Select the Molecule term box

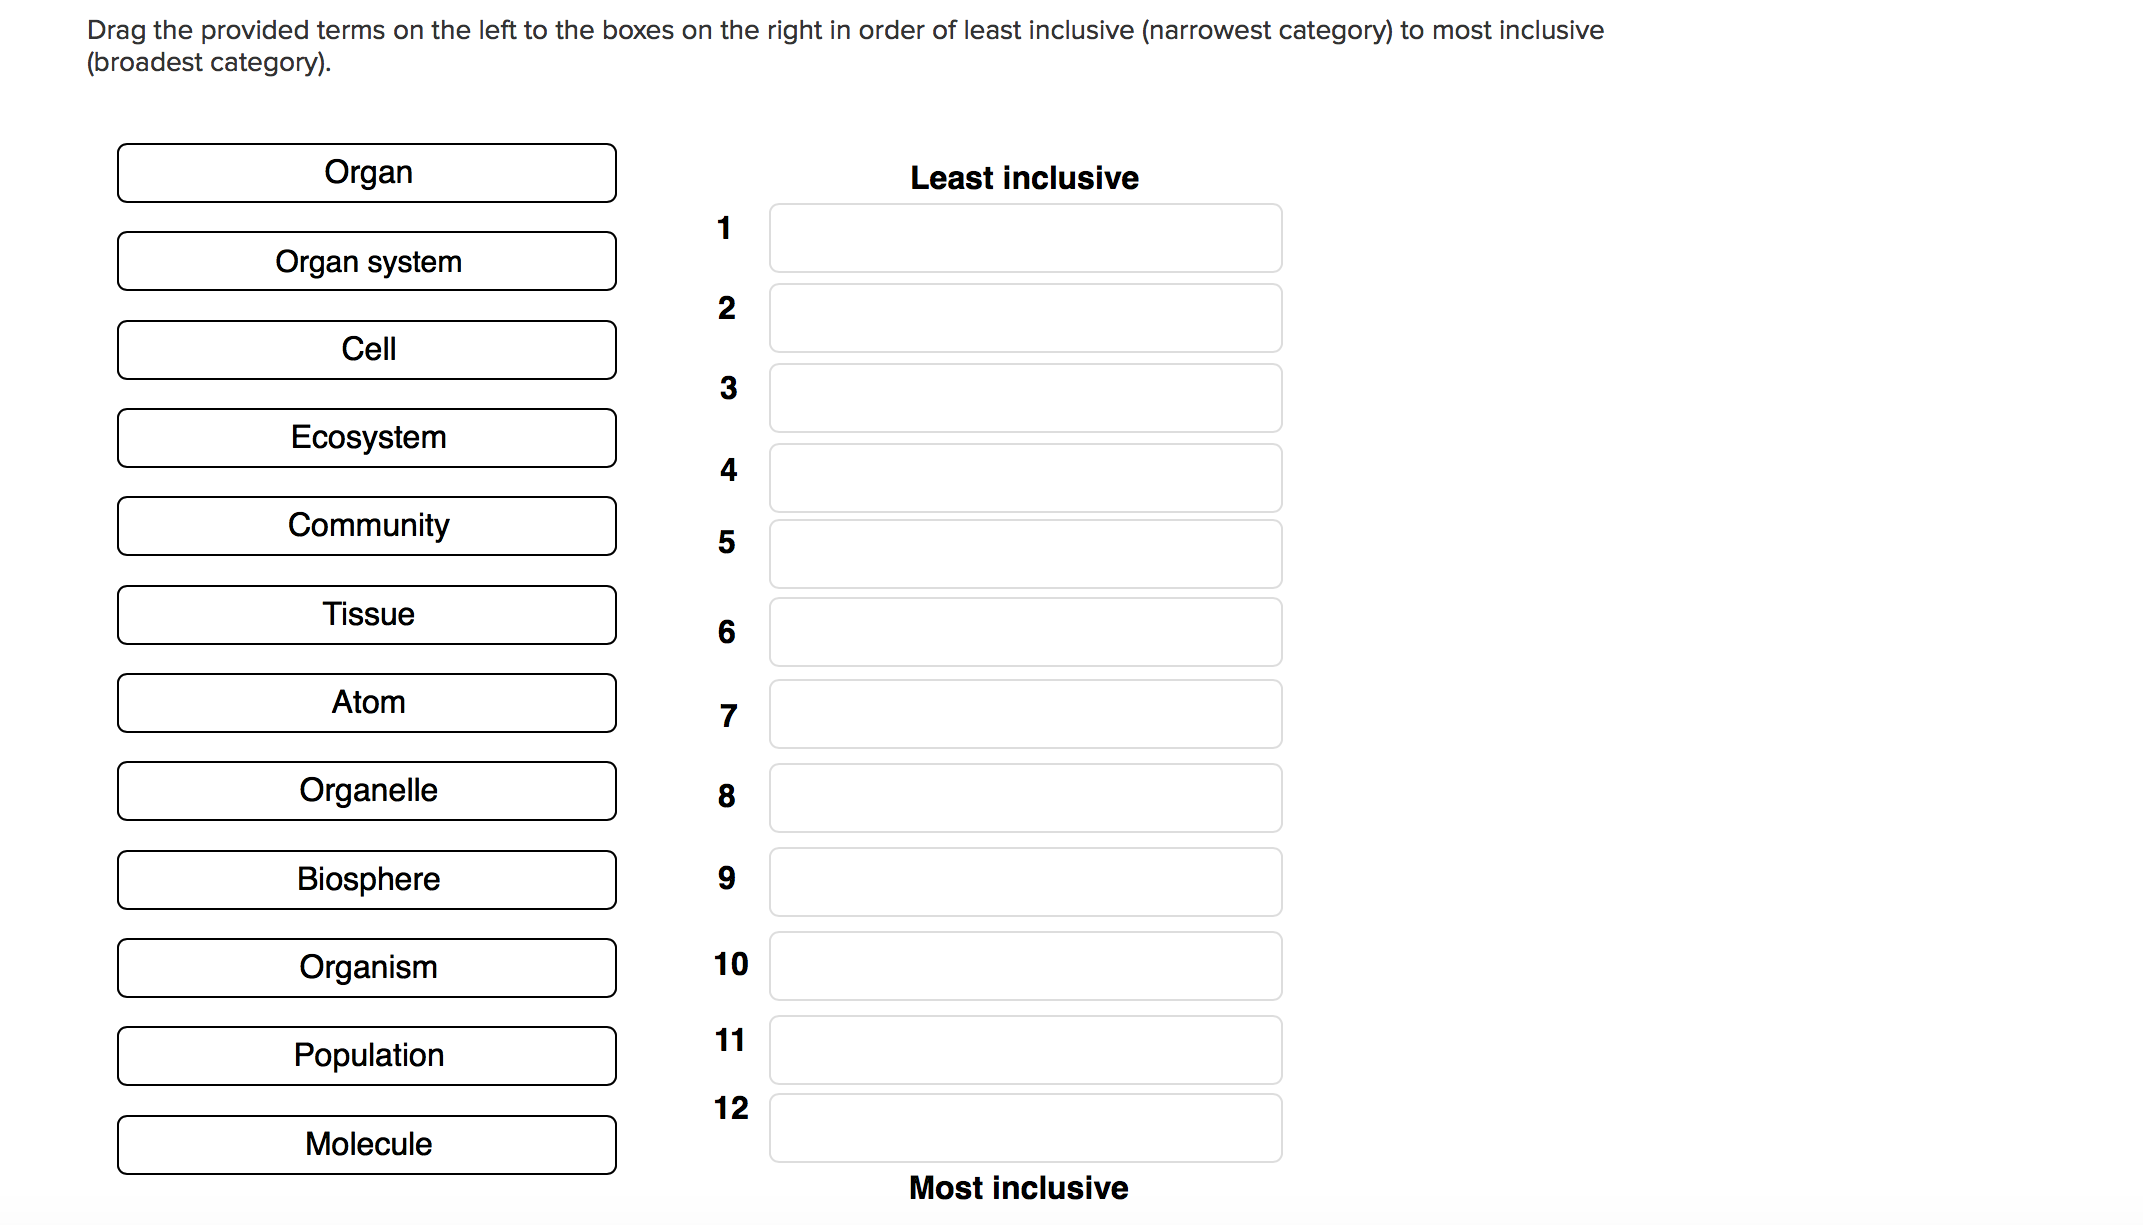click(367, 1143)
